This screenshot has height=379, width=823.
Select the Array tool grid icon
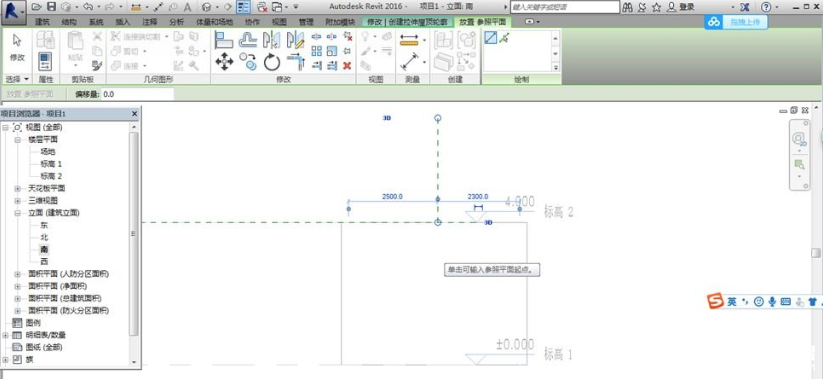pos(316,51)
